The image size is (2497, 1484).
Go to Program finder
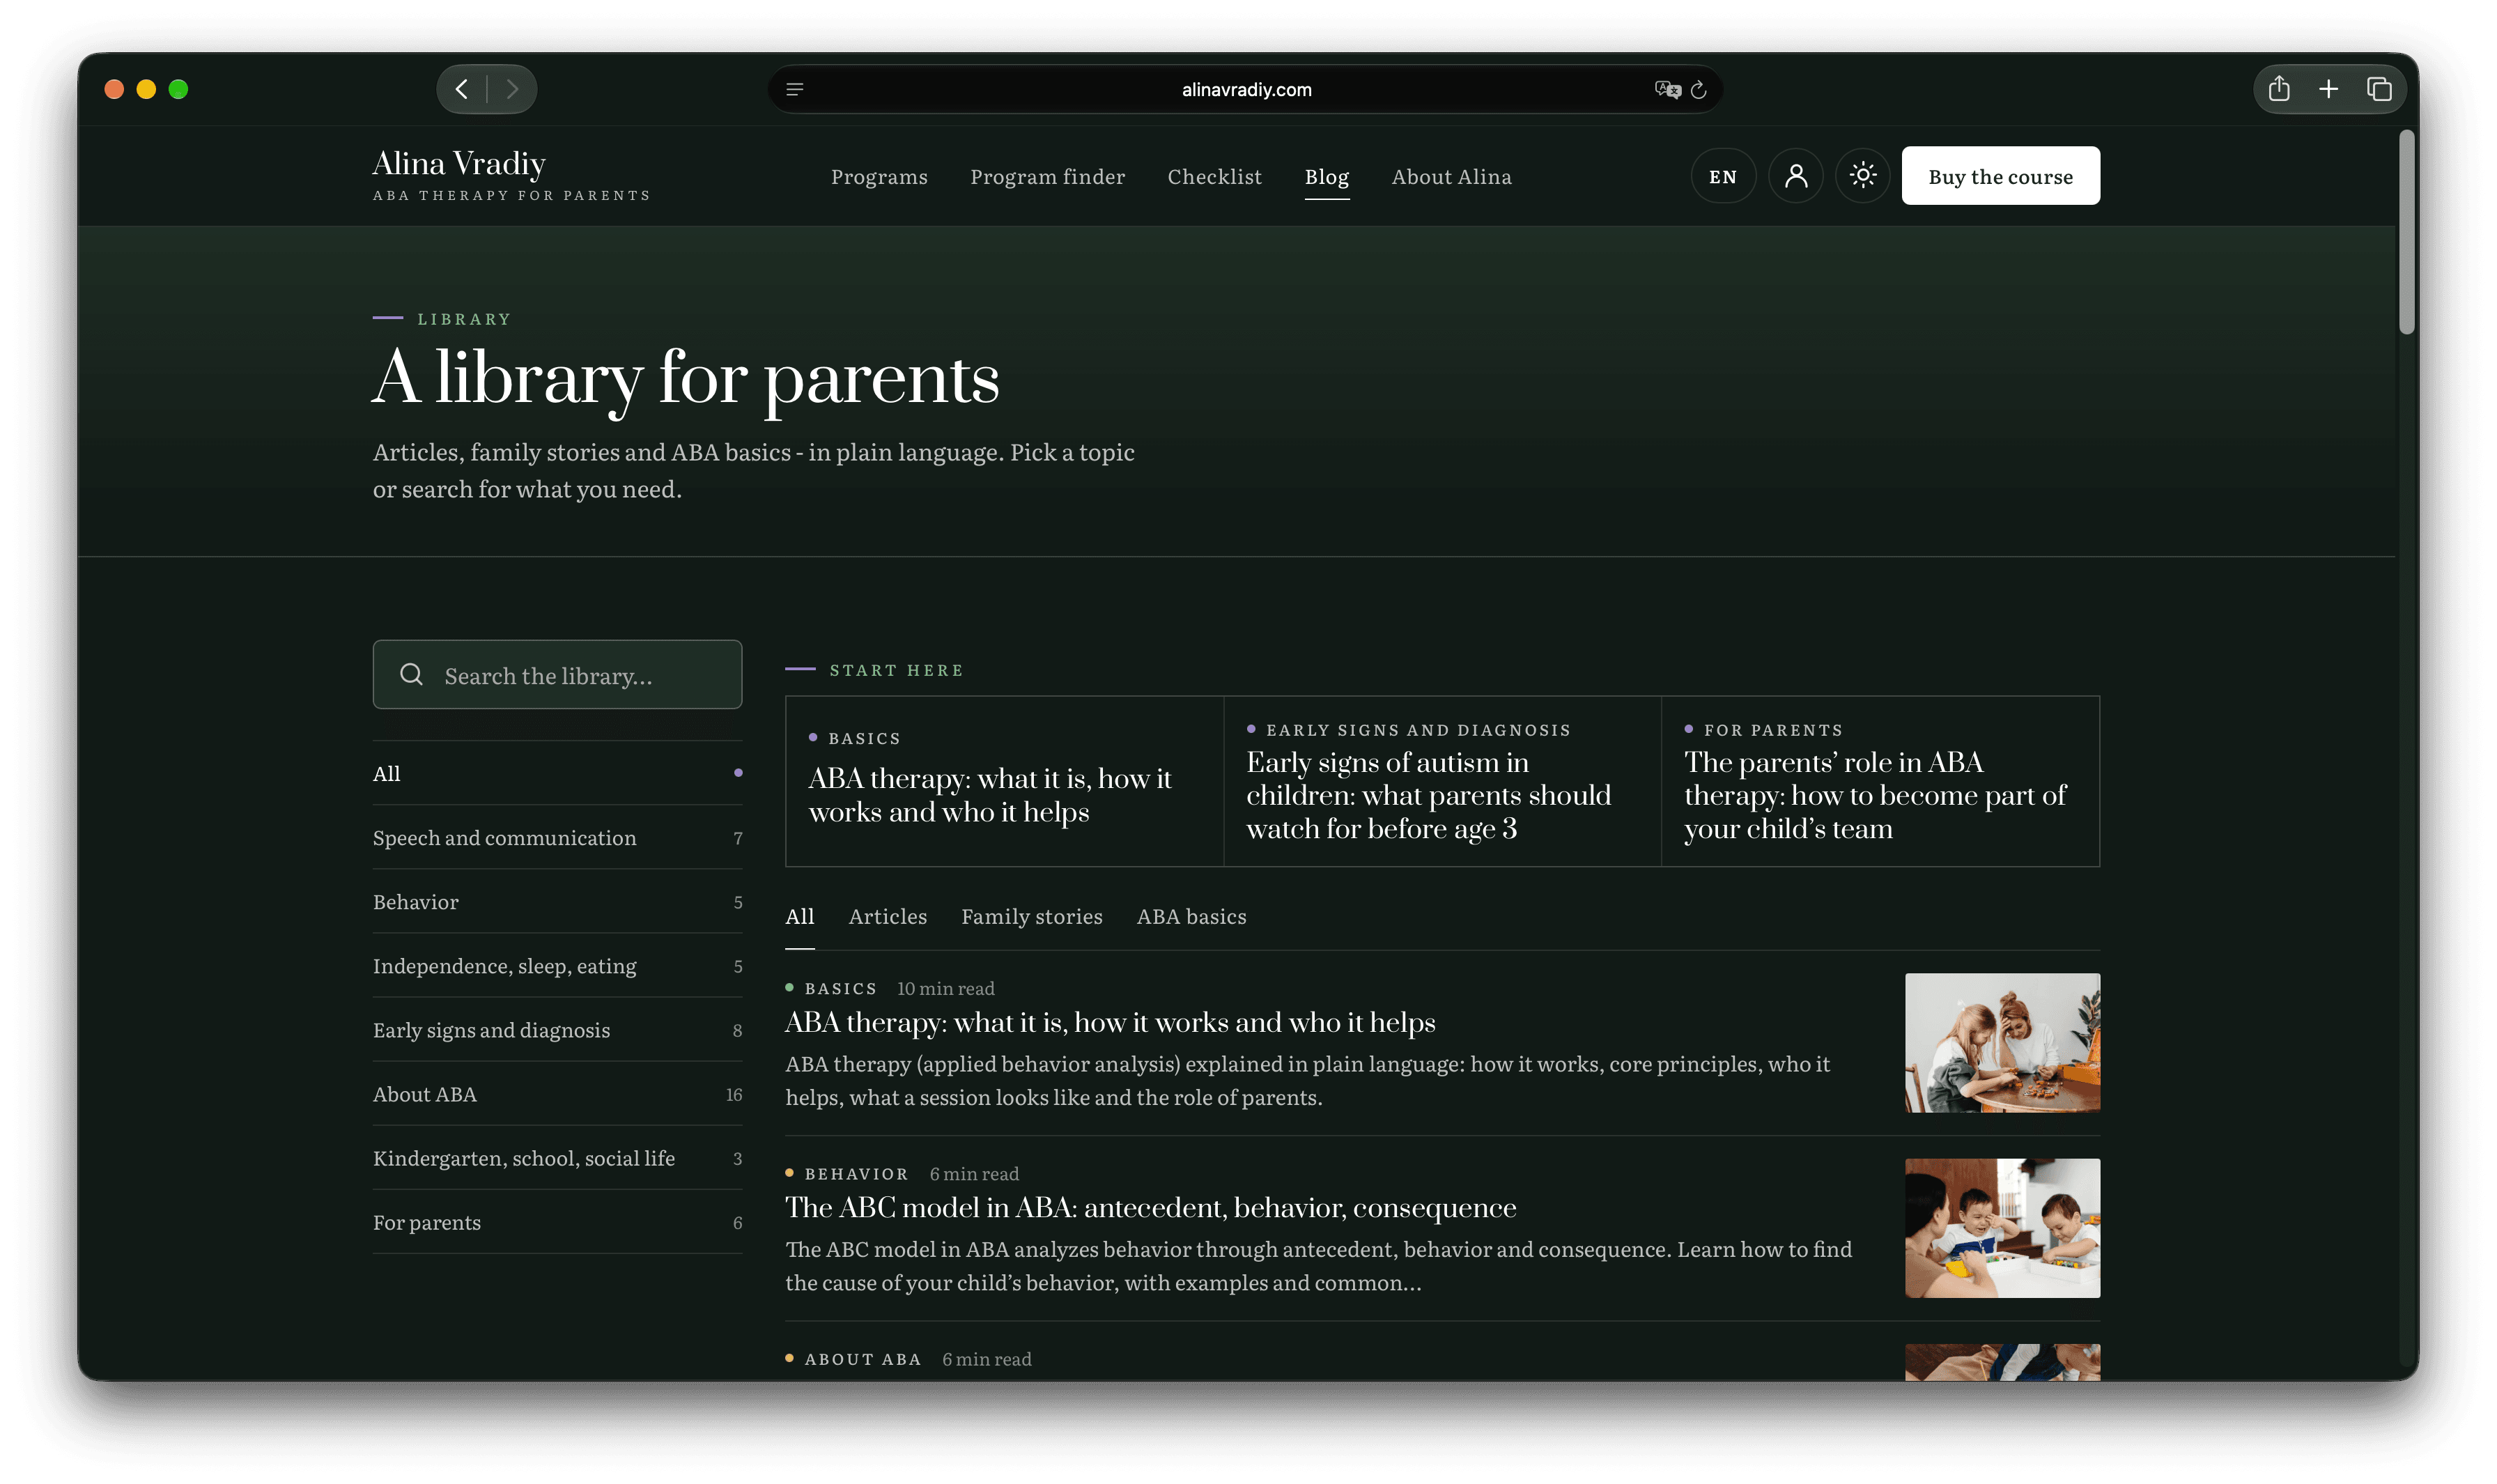point(1047,177)
